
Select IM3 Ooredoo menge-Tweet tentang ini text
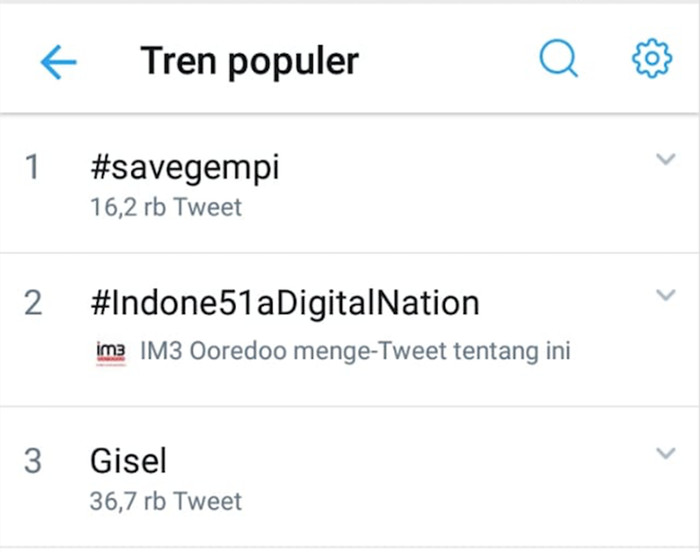pos(355,351)
